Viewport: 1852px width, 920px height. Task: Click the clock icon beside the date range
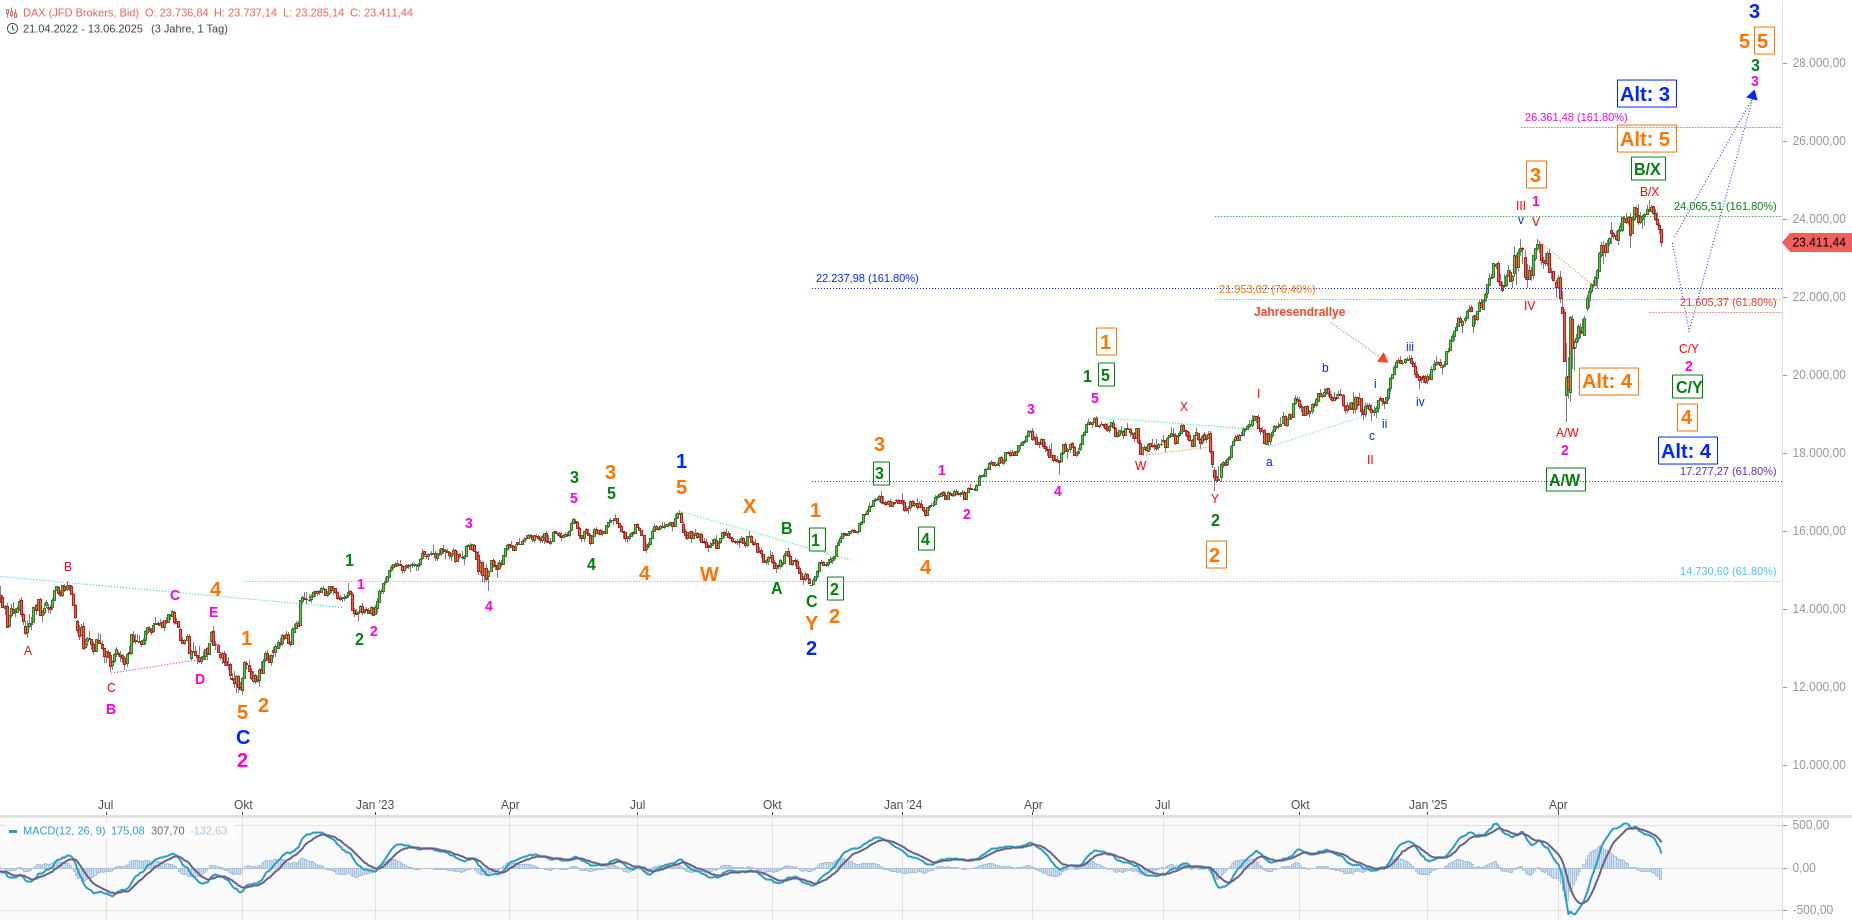(x=12, y=29)
